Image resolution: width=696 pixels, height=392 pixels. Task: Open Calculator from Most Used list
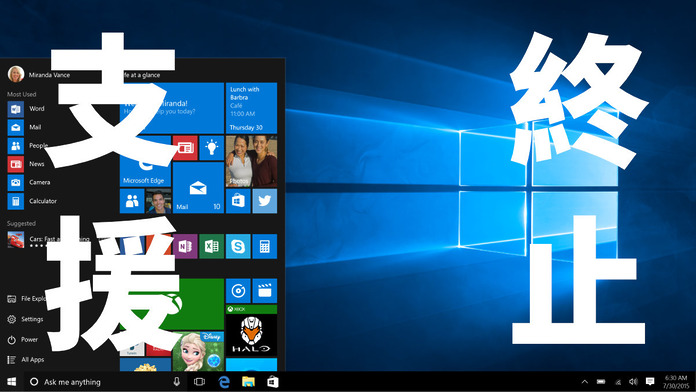point(32,201)
